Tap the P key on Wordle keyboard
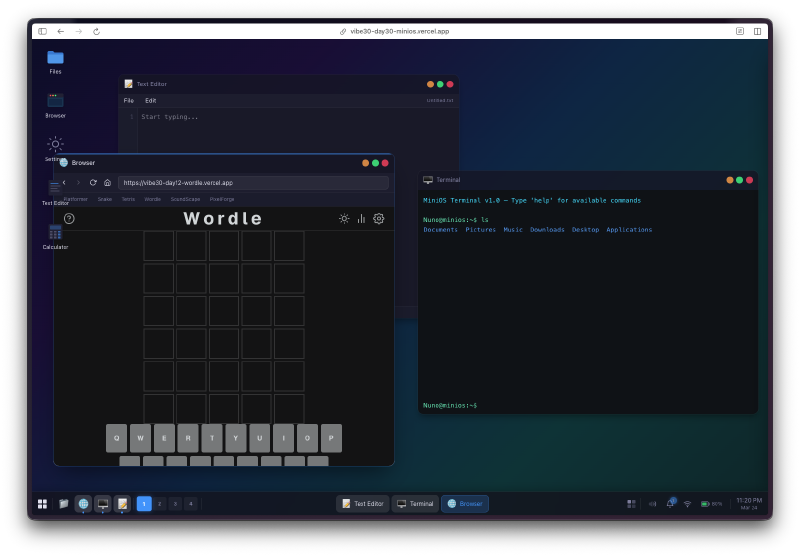 pyautogui.click(x=331, y=438)
